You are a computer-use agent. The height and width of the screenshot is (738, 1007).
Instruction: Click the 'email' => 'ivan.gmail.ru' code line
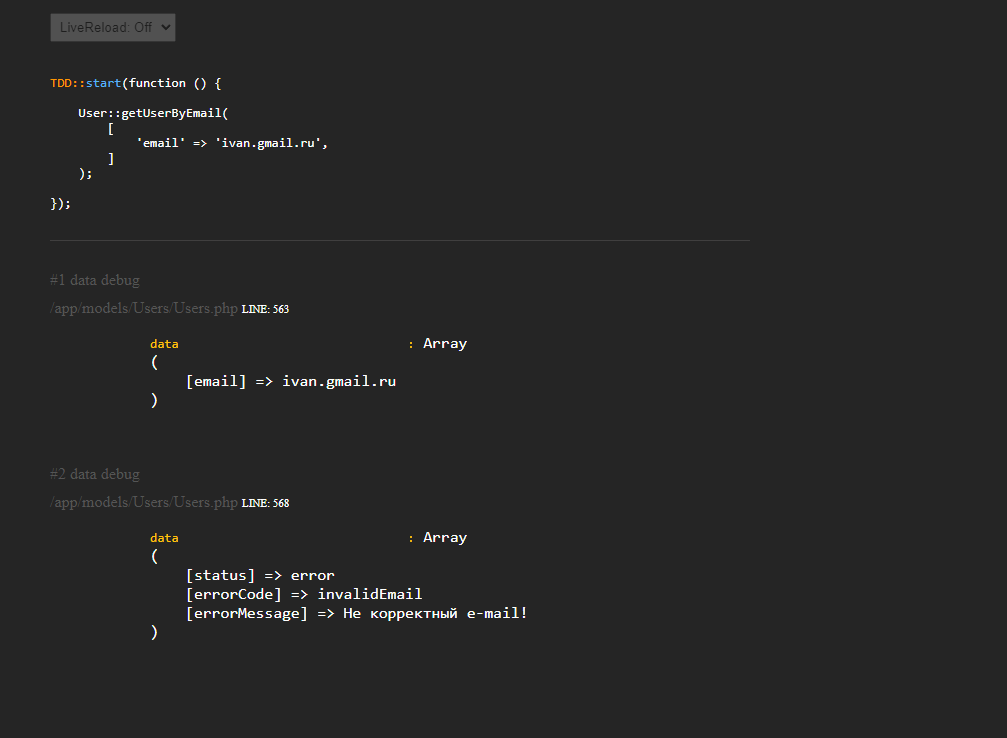232,143
